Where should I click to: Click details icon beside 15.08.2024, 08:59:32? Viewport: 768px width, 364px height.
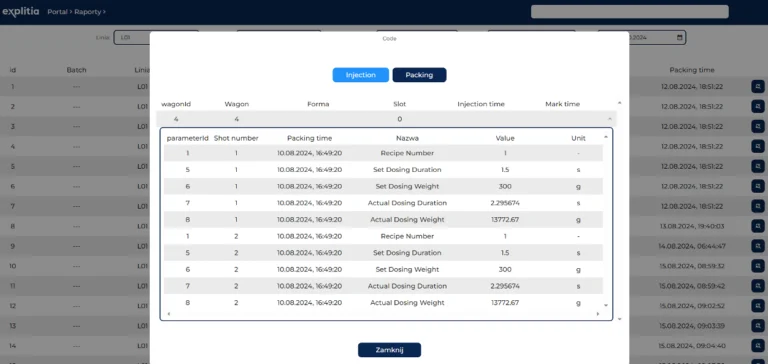coord(757,266)
